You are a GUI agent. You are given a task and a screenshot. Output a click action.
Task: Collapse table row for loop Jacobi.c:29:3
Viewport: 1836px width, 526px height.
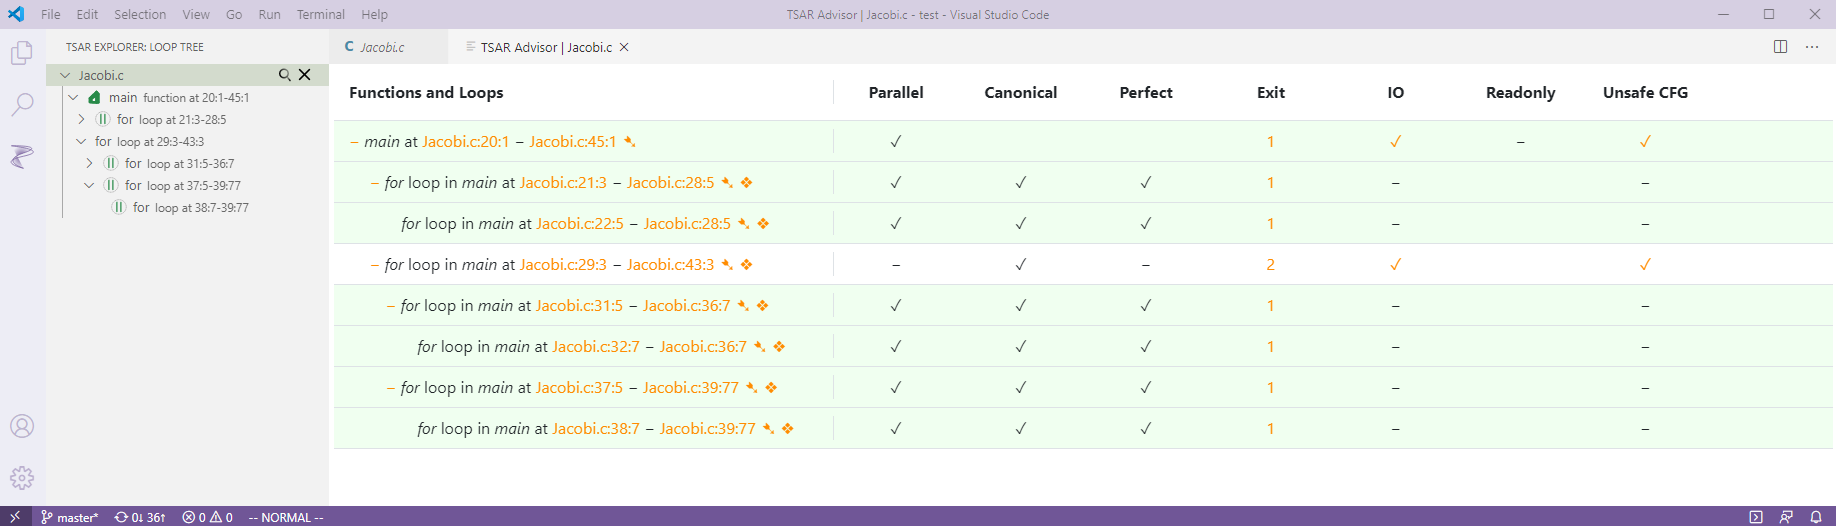point(374,265)
